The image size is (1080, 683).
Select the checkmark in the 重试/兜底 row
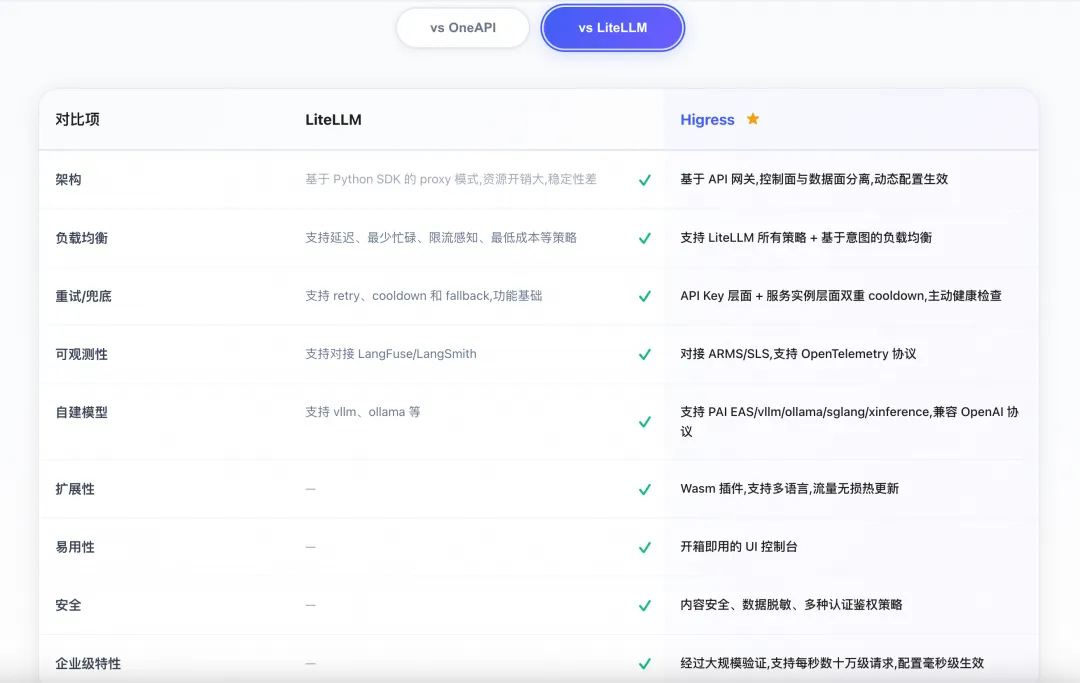click(644, 295)
